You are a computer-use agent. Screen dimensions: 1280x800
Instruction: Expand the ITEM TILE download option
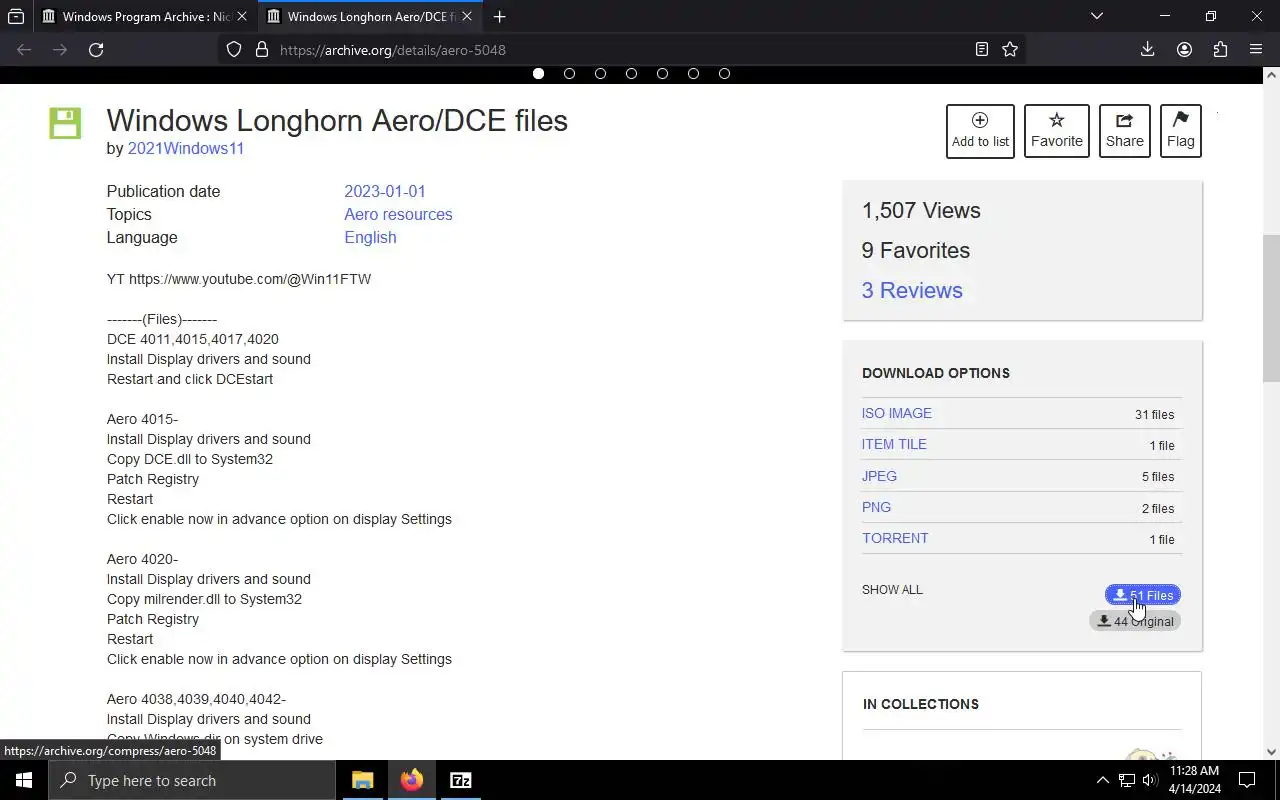point(894,444)
